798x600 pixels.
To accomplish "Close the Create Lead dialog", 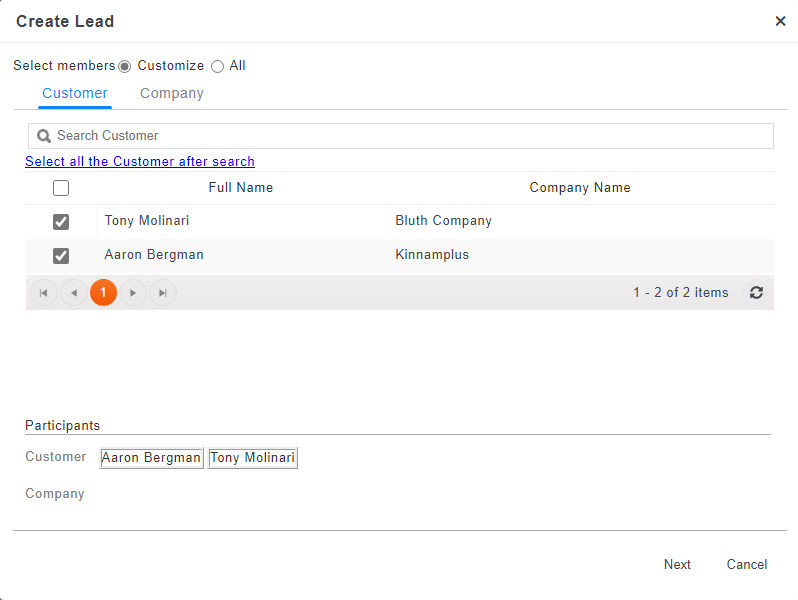I will tap(780, 21).
